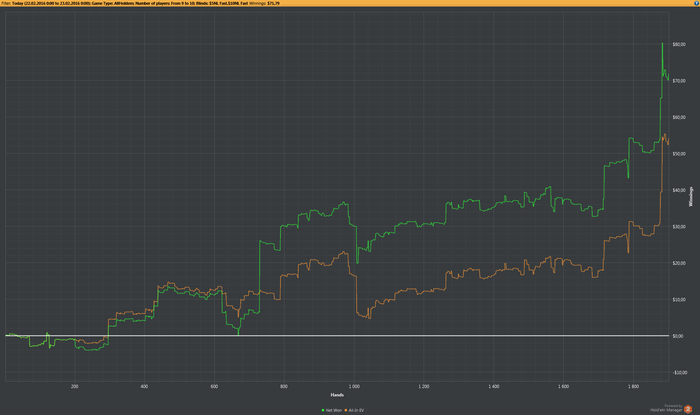Image resolution: width=700 pixels, height=415 pixels.
Task: Click the vertical Winnings axis title
Action: [x=691, y=196]
